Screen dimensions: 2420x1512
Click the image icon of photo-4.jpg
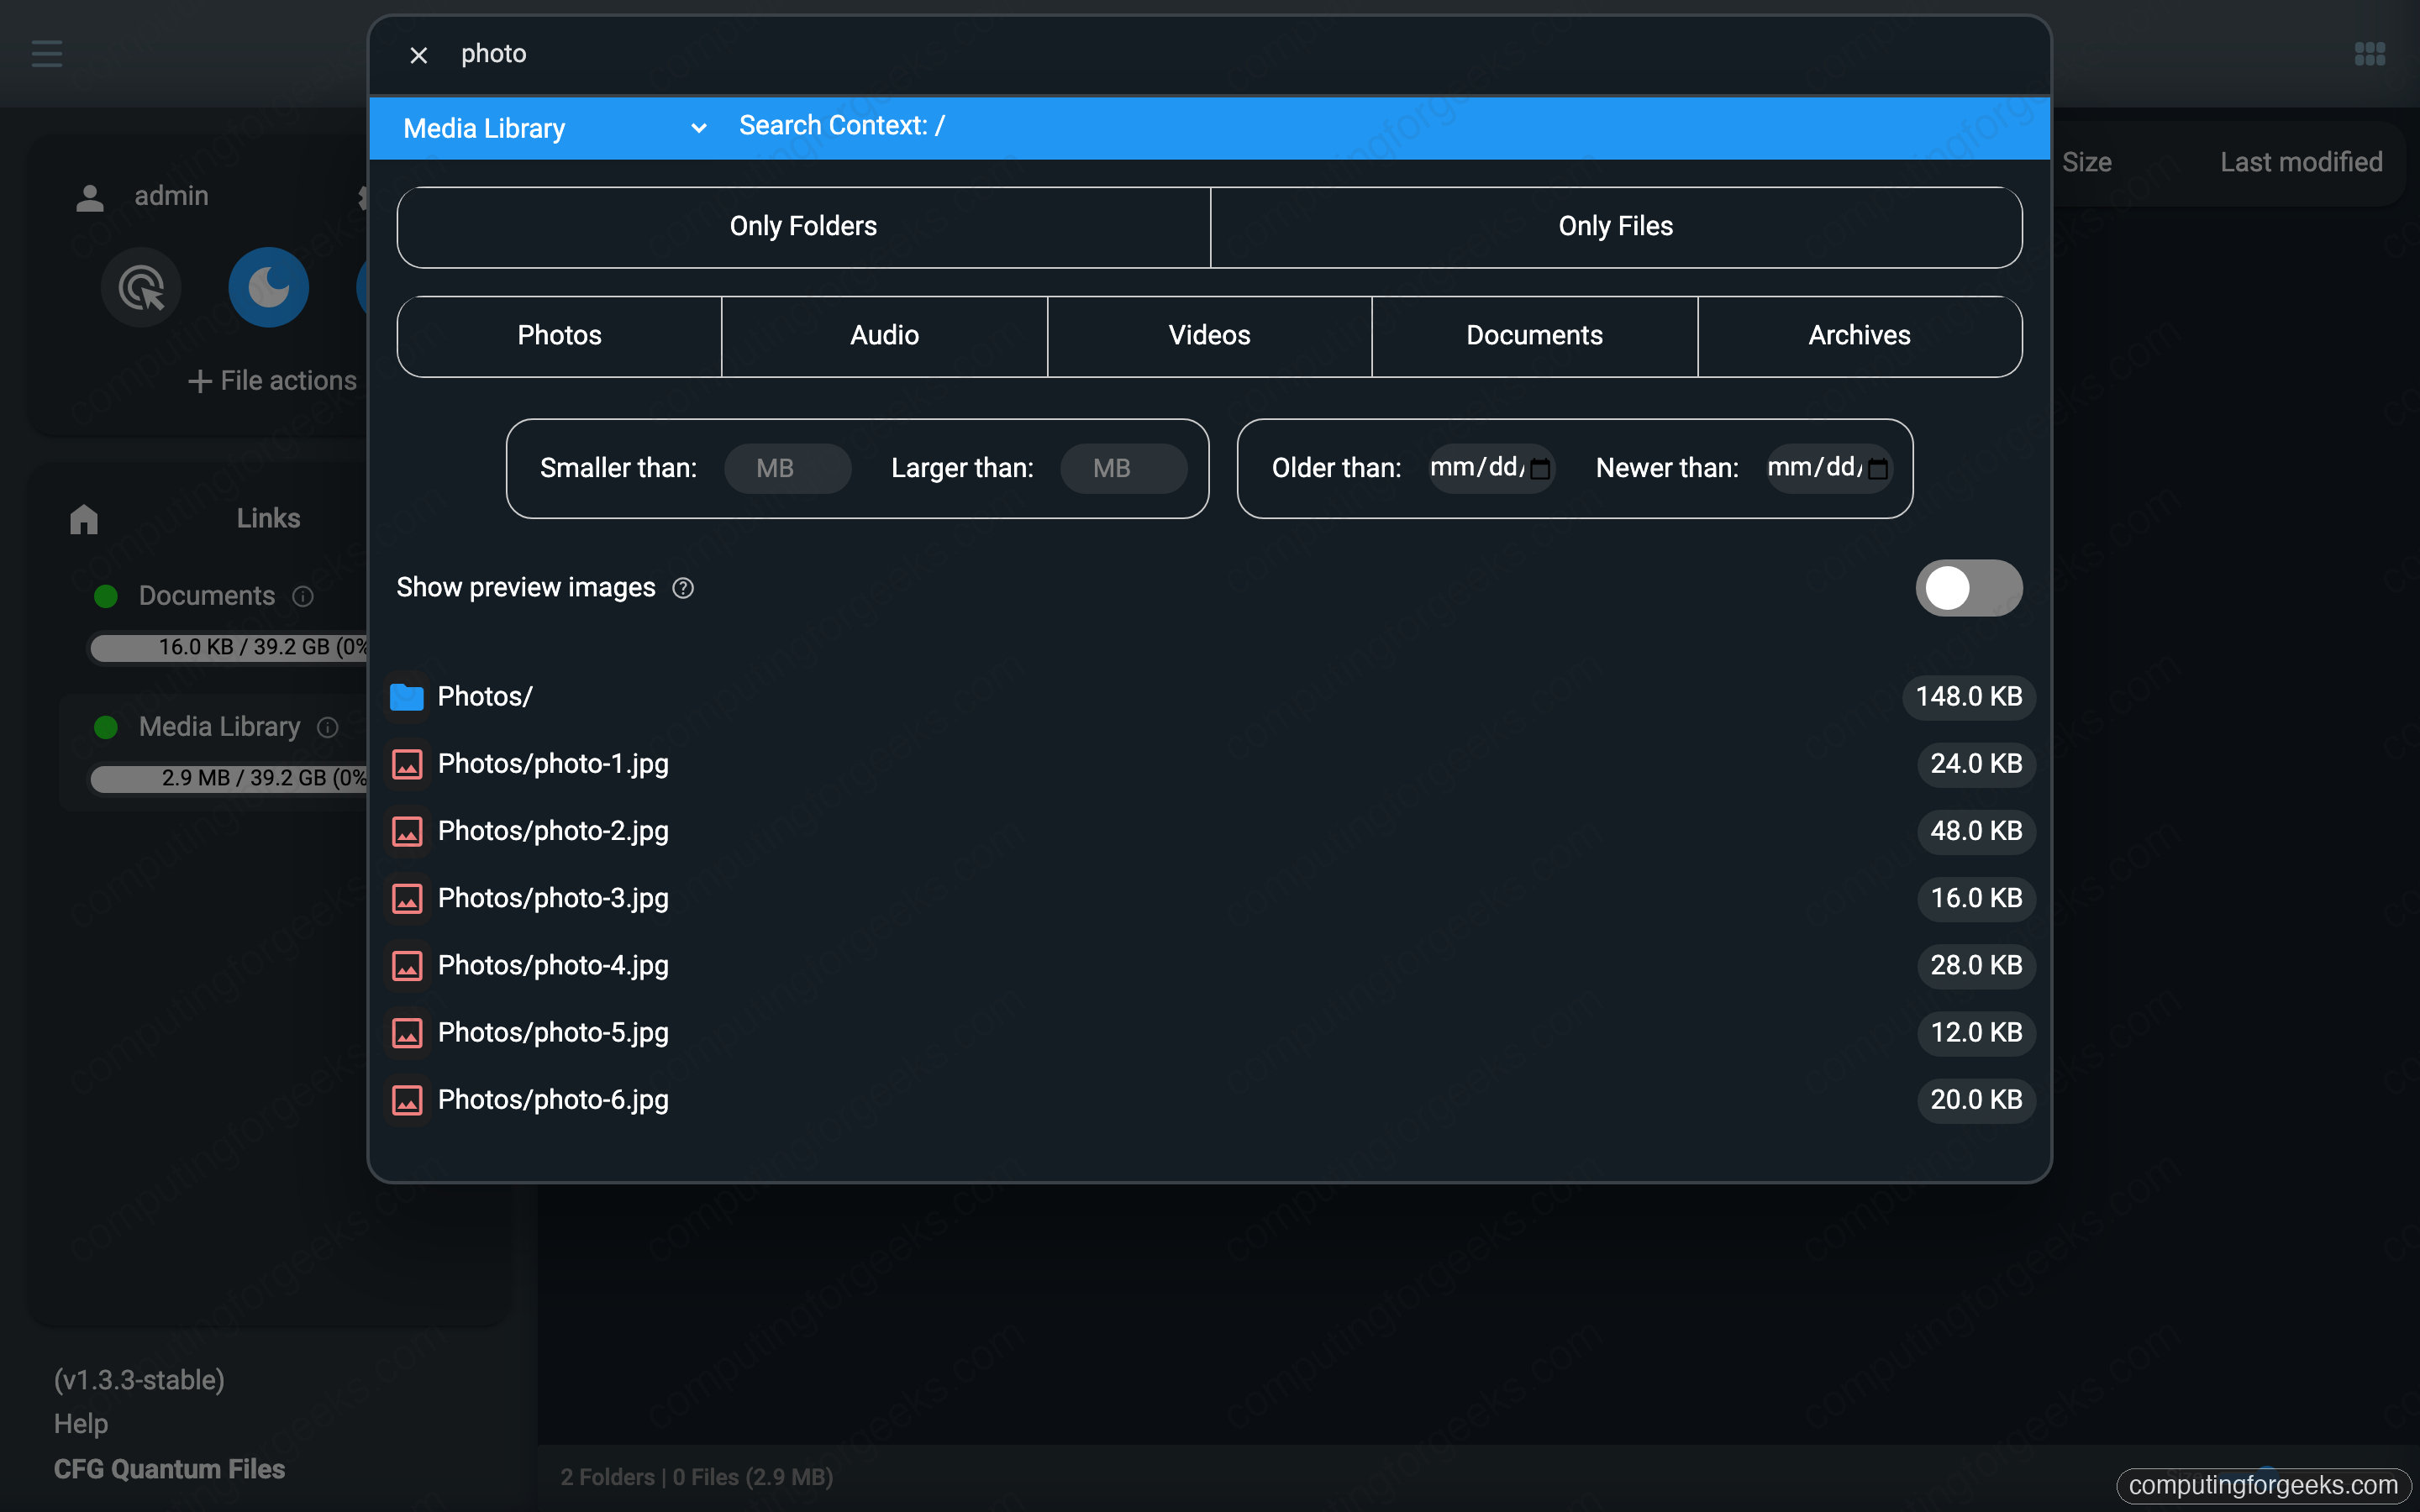pos(407,965)
